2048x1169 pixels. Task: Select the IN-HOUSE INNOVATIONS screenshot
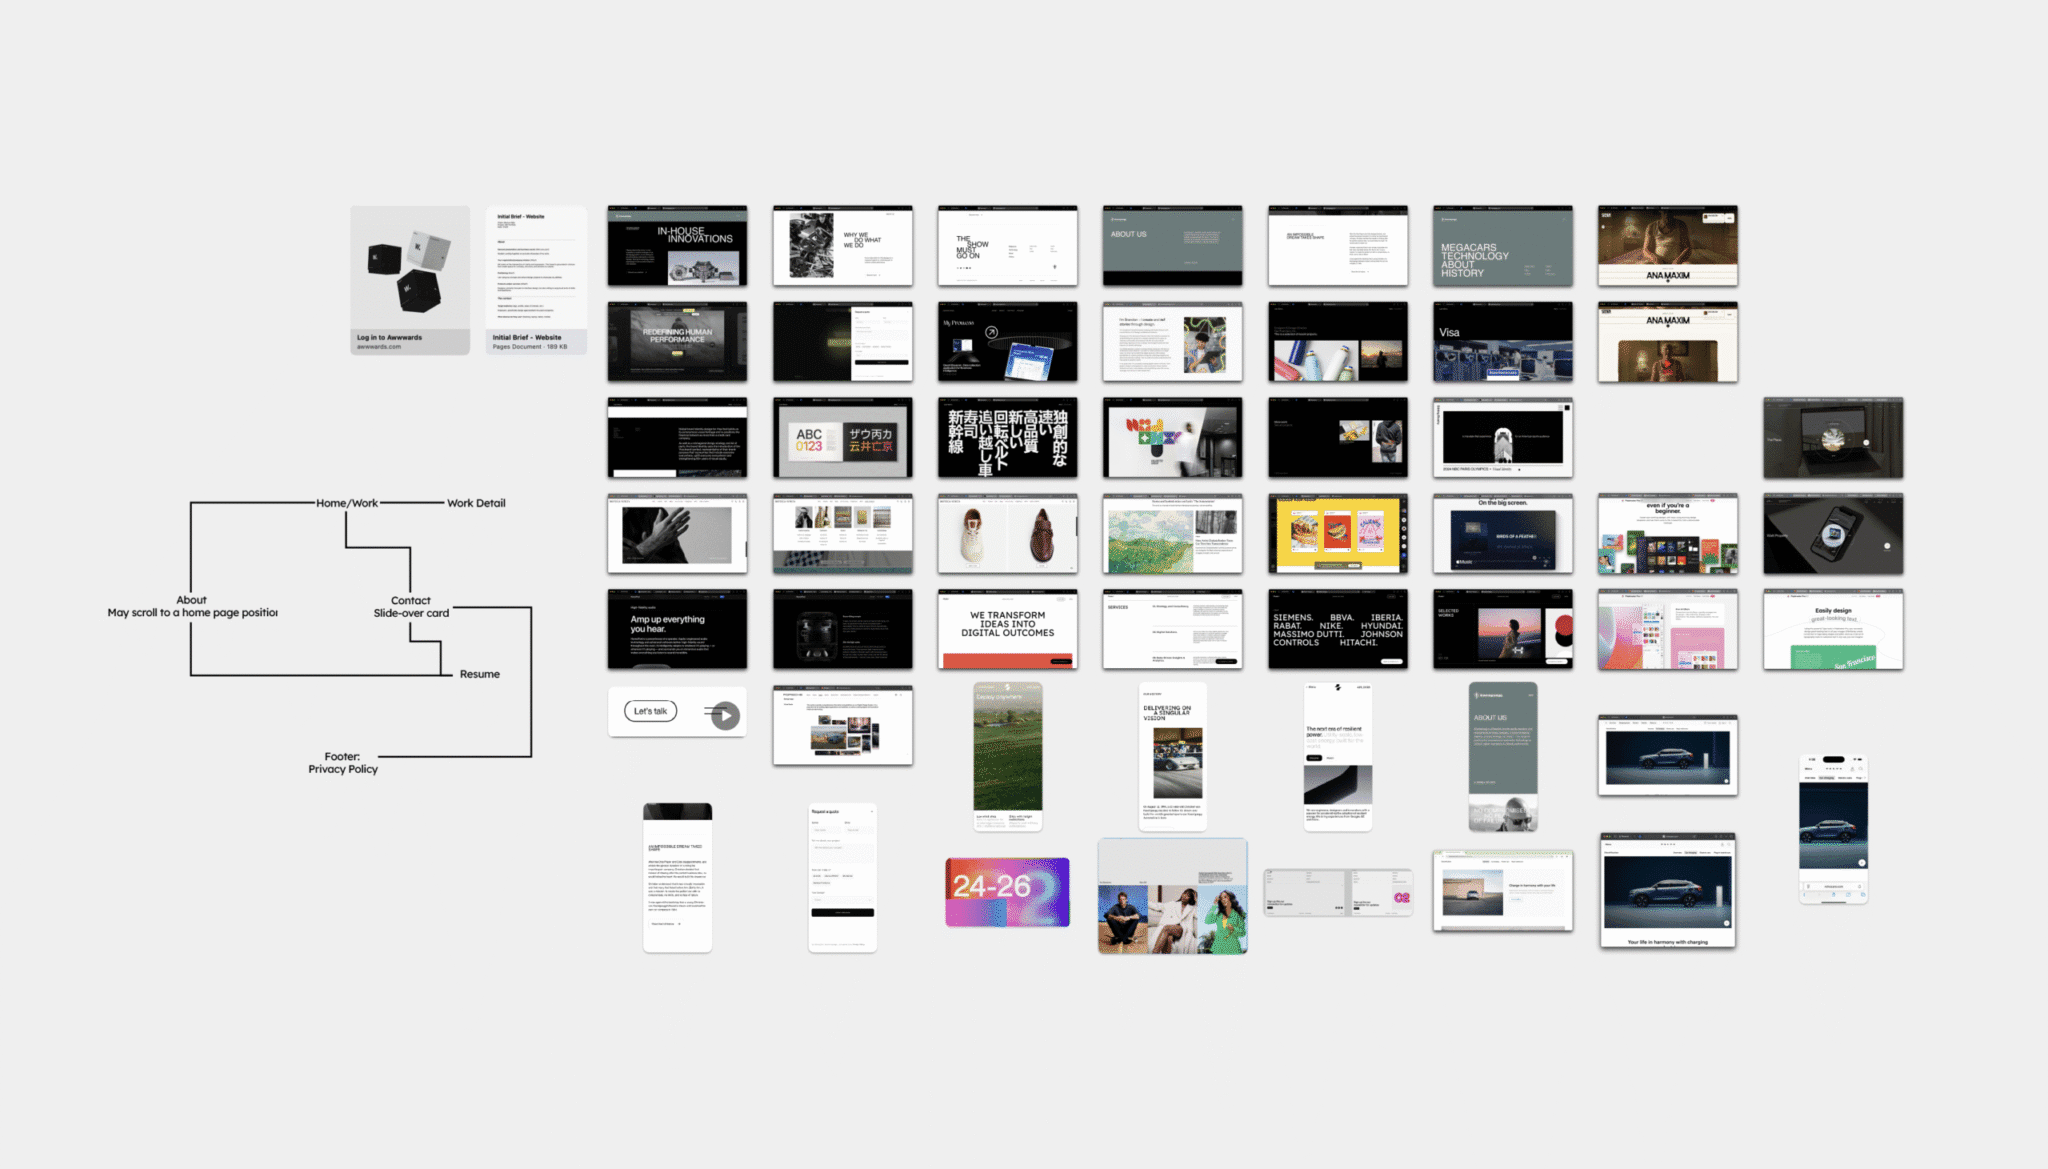(677, 246)
